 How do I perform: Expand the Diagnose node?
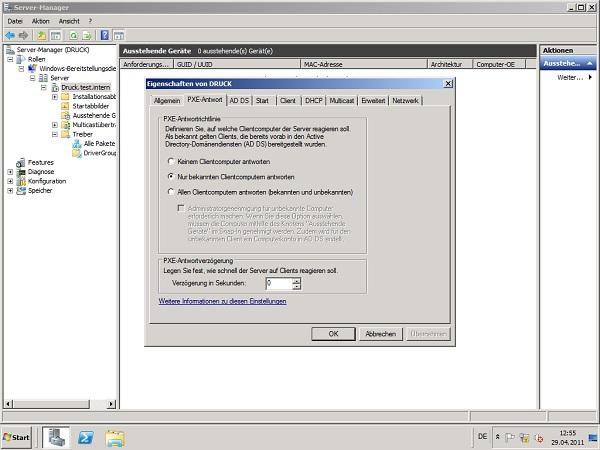click(x=10, y=172)
